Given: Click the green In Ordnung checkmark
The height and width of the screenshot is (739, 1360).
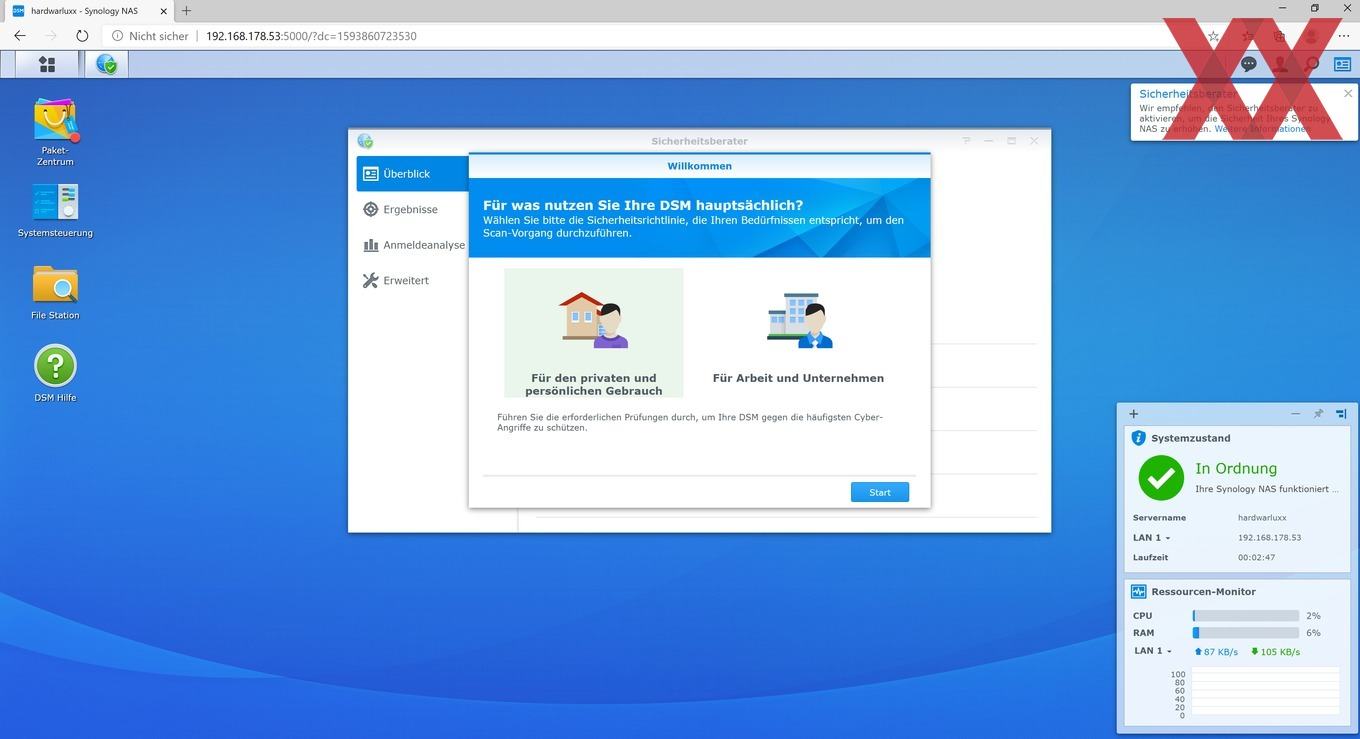Looking at the screenshot, I should tap(1161, 478).
